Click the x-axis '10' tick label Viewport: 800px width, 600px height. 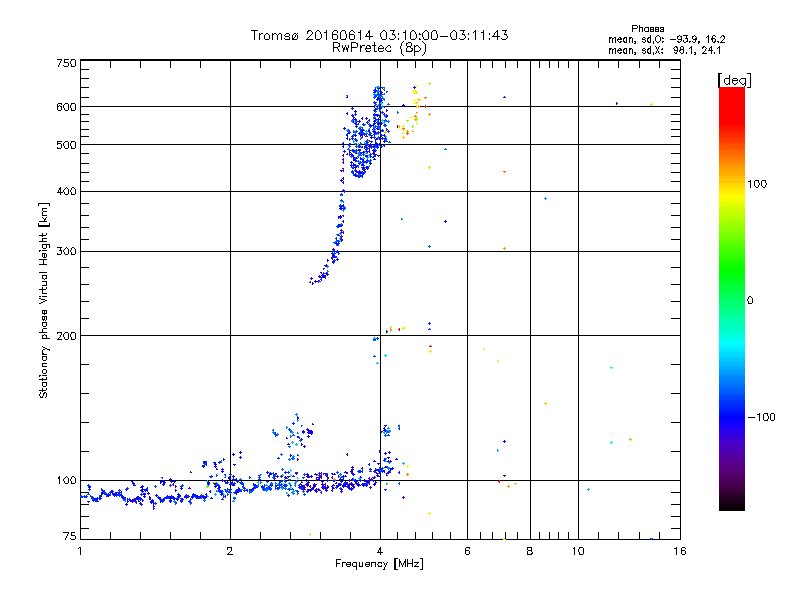tap(578, 551)
